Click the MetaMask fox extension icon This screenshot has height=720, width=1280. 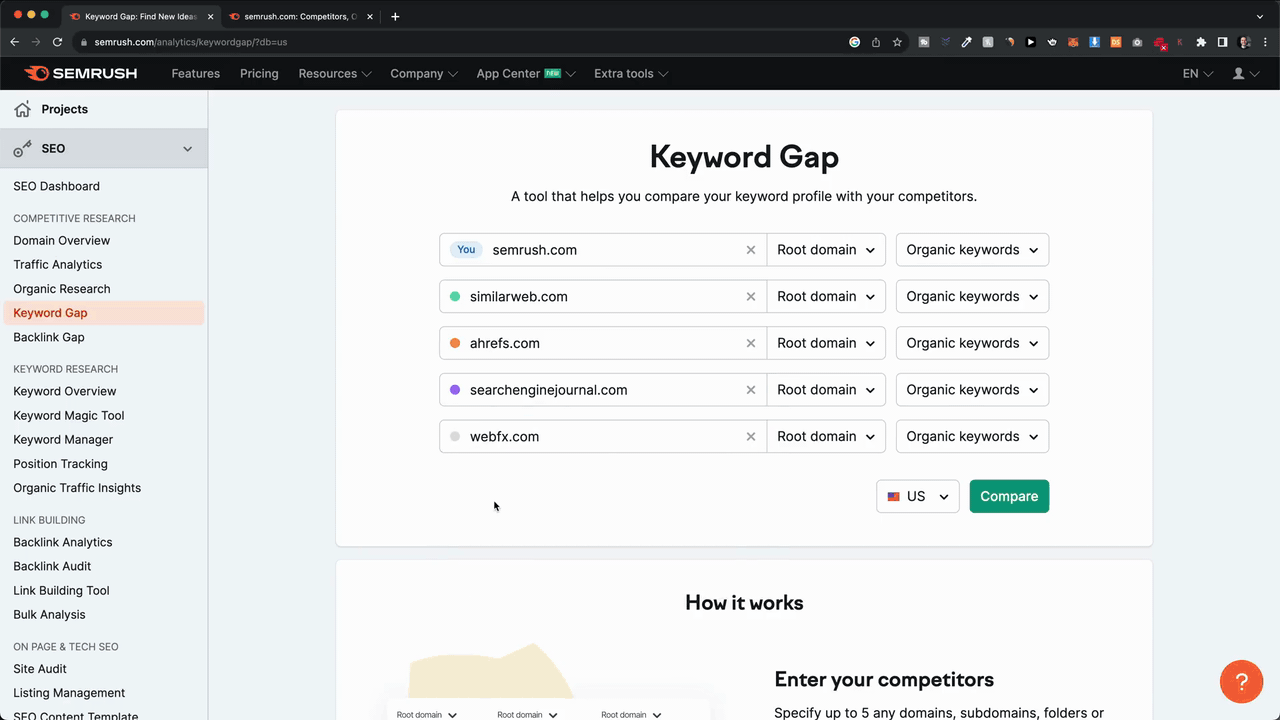pos(1073,42)
